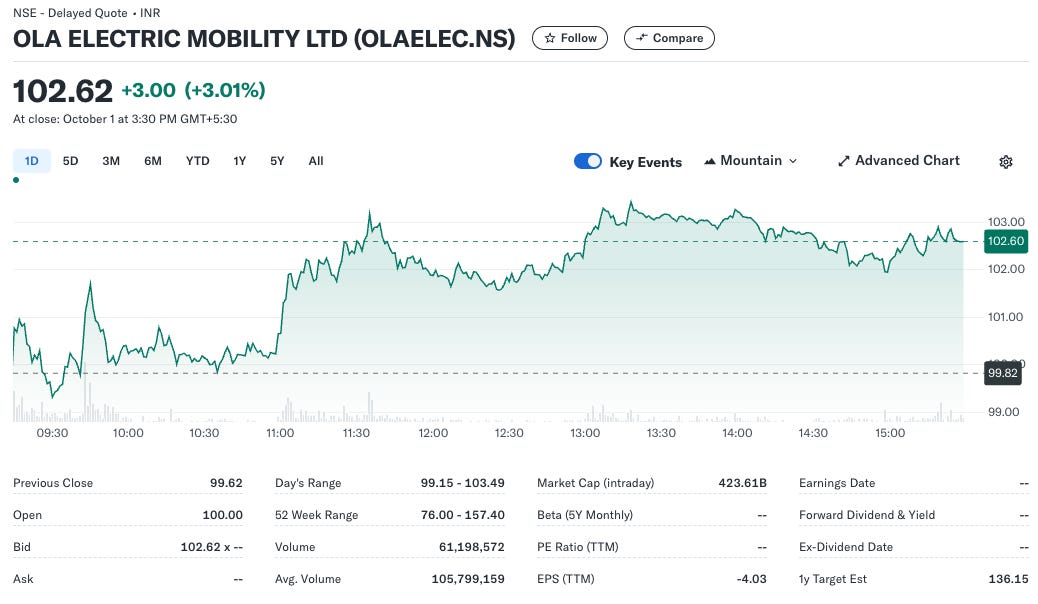Click the Market Cap value 423.61B
The height and width of the screenshot is (604, 1038).
(x=743, y=483)
